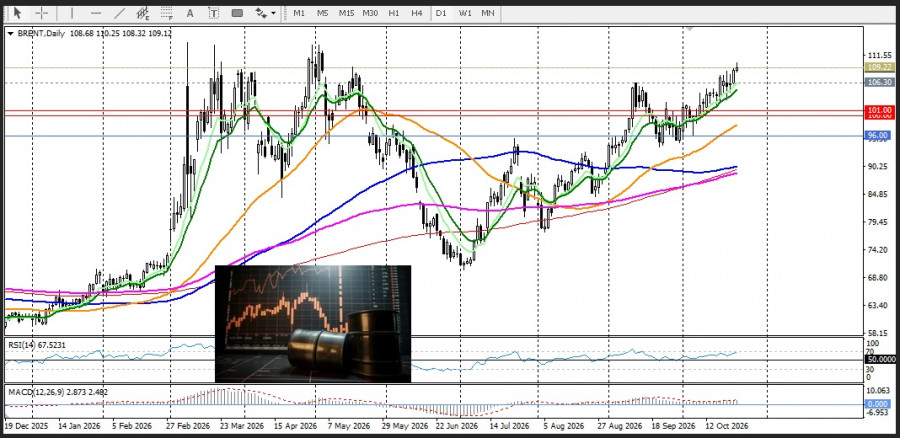Select the W1 weekly timeframe
The image size is (900, 438).
465,13
